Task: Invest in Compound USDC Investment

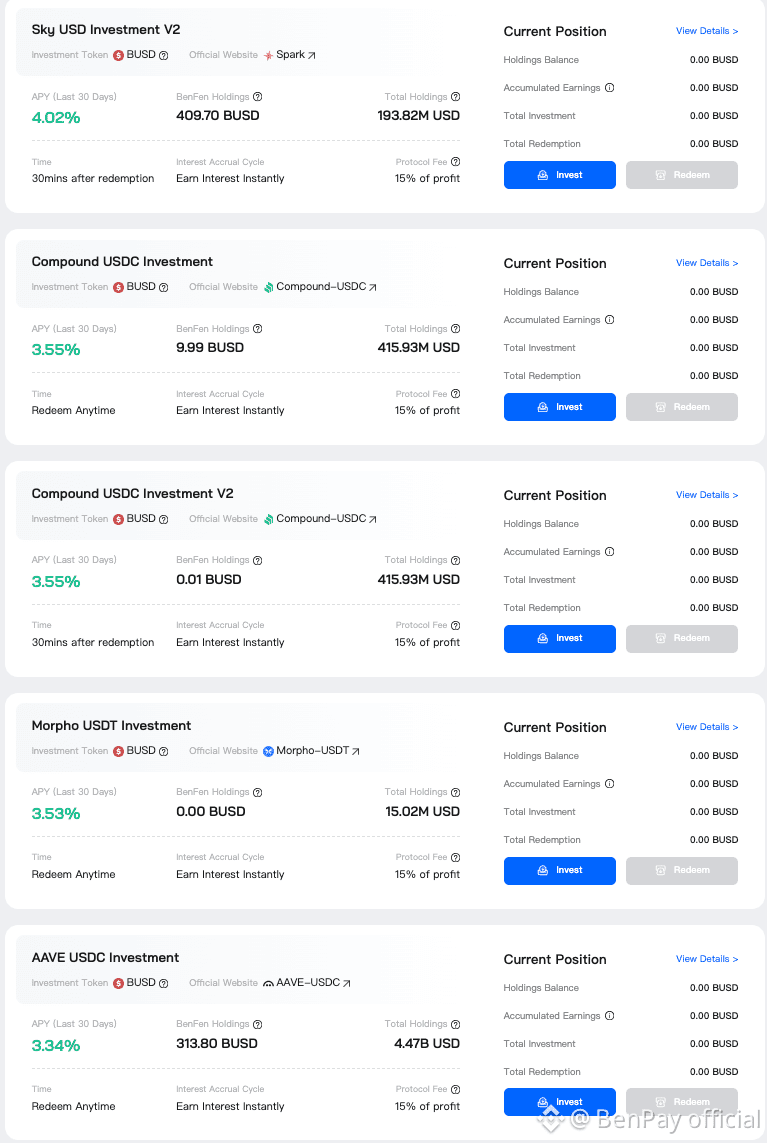Action: [x=559, y=407]
